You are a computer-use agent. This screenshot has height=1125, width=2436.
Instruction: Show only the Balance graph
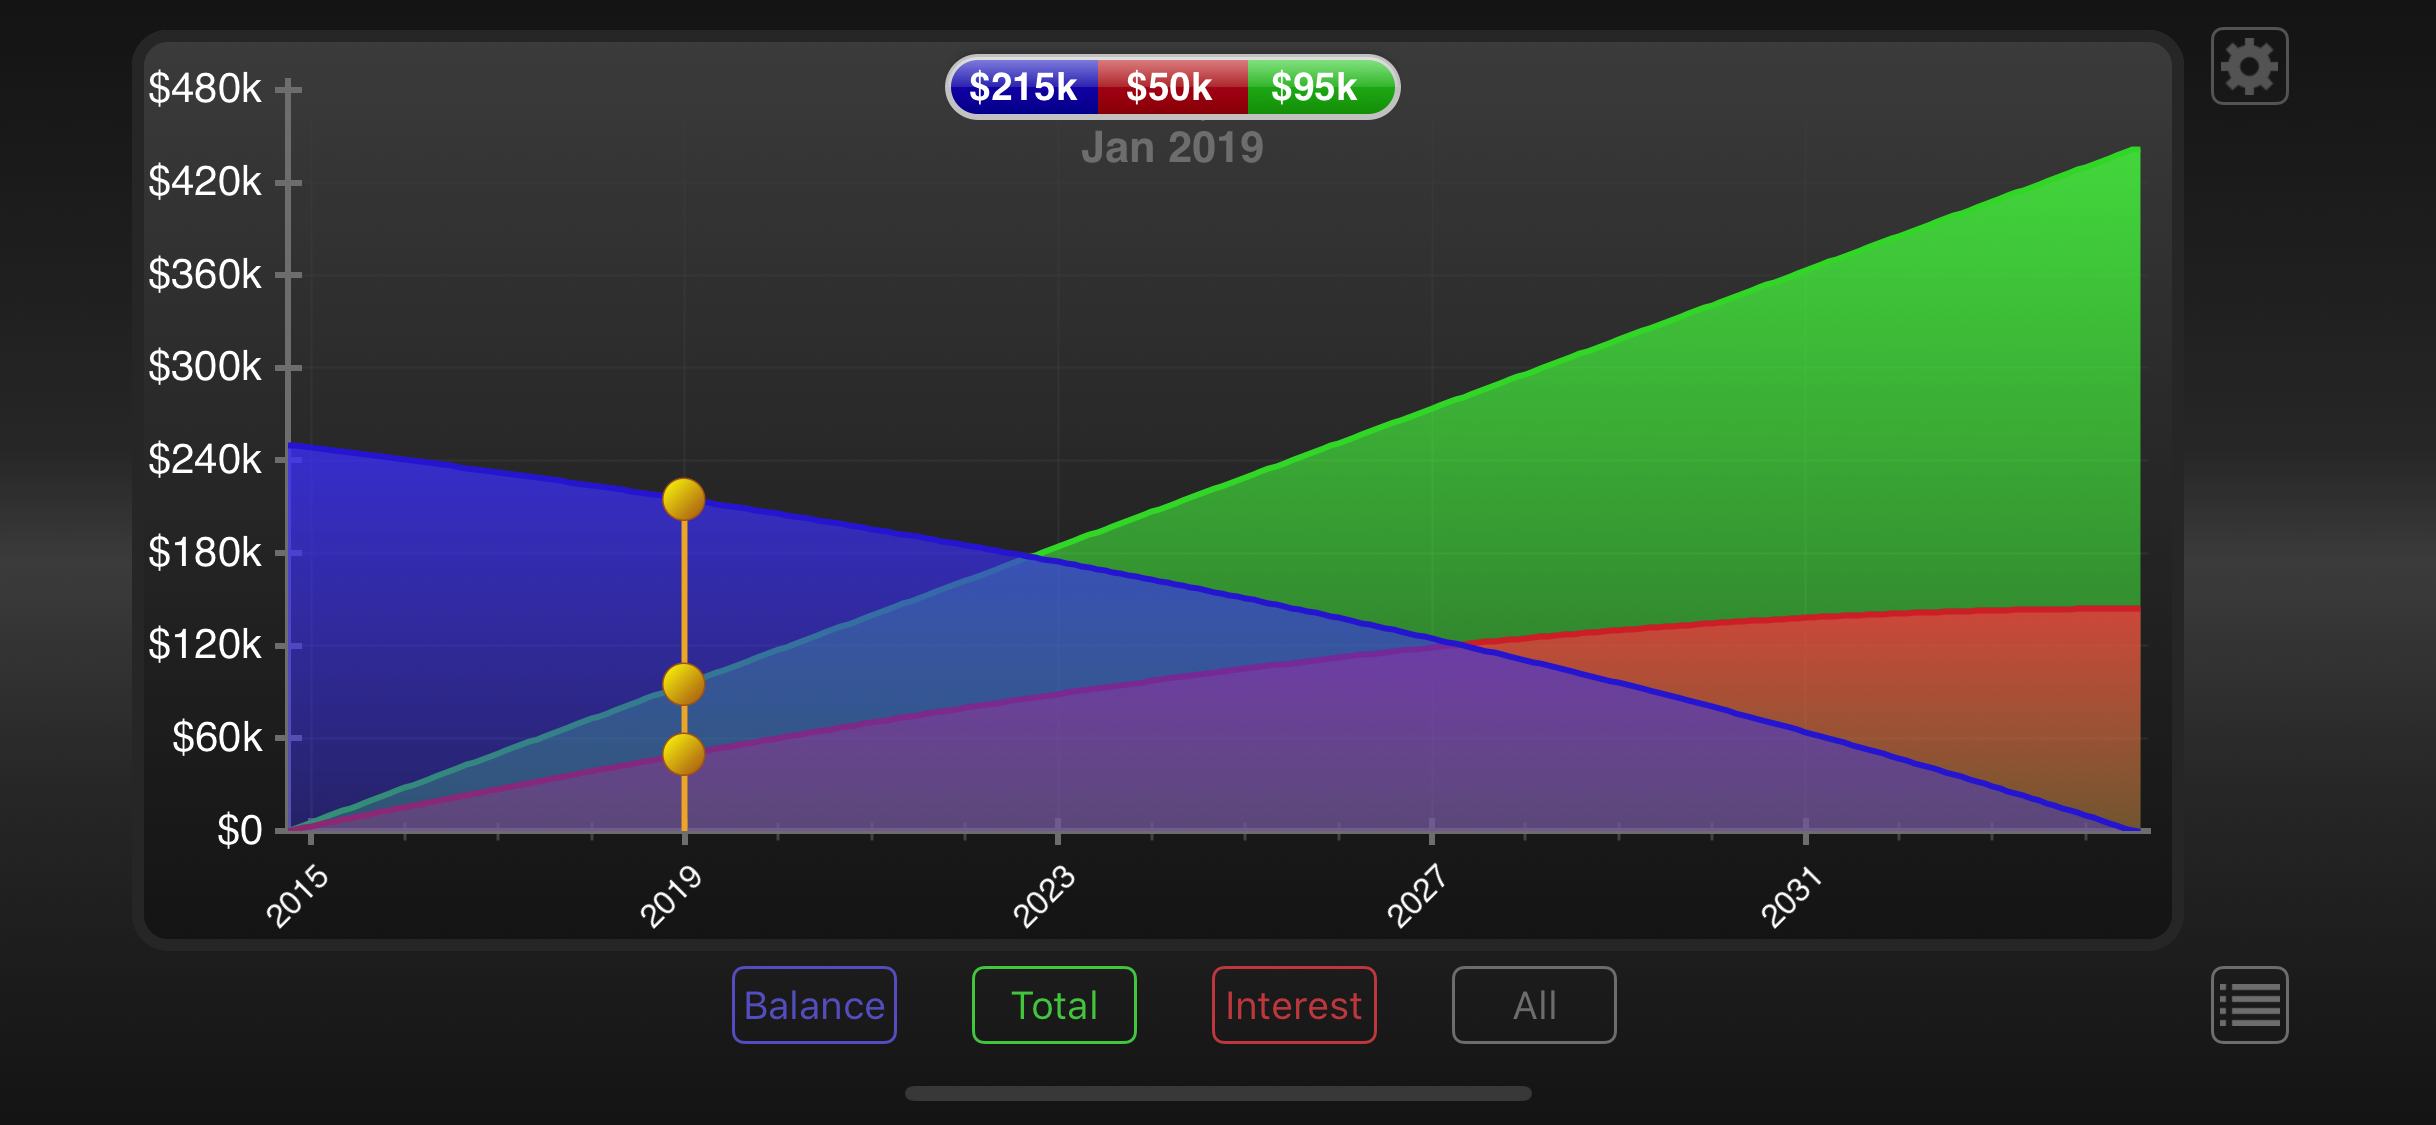click(x=814, y=1005)
